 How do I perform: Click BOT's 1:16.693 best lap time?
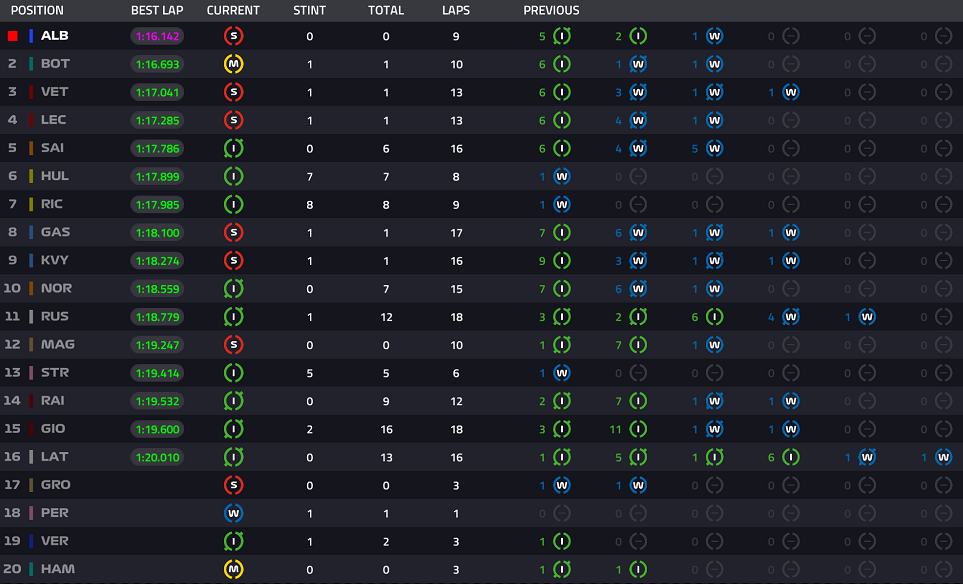pyautogui.click(x=156, y=64)
